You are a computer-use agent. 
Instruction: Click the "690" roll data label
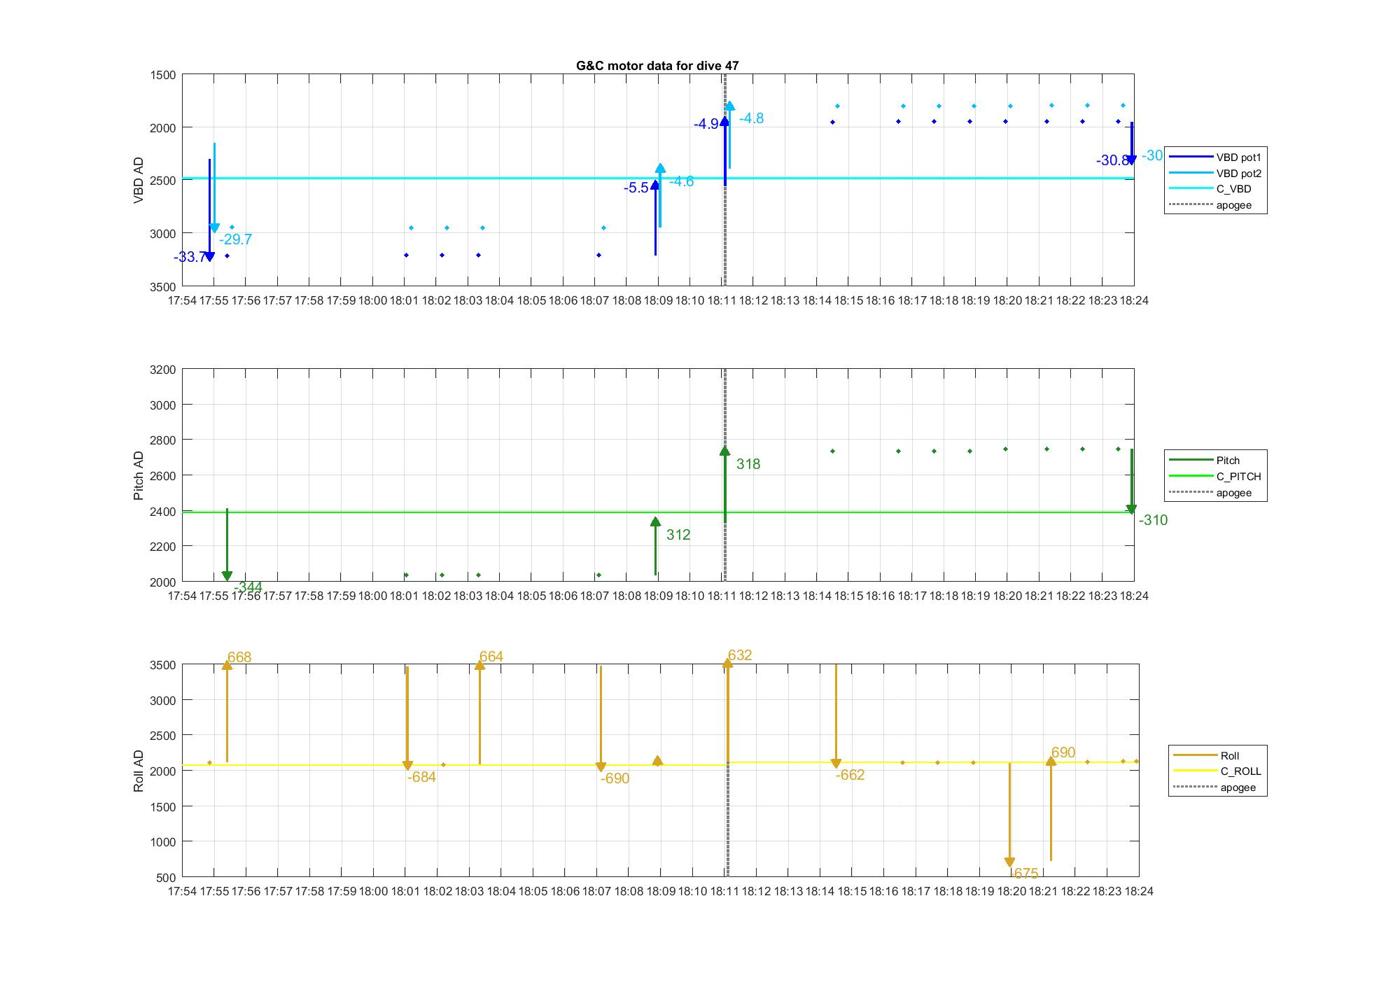[1063, 752]
